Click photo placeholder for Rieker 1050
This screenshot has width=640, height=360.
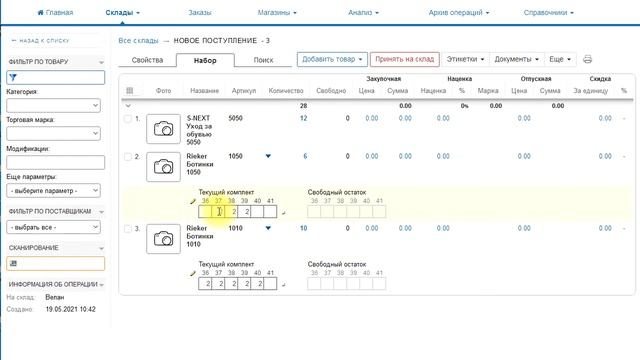[x=163, y=167]
